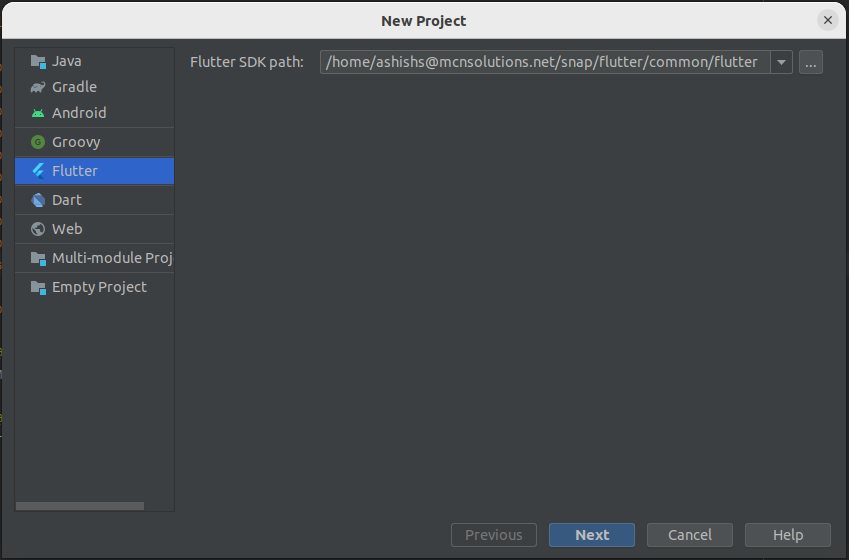
Task: Click the Java folder icon
Action: (x=38, y=61)
